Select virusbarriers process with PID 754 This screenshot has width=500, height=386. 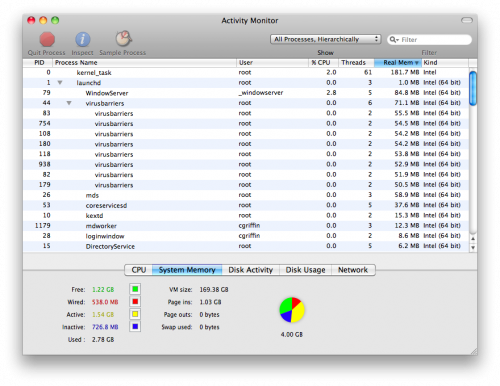246,123
